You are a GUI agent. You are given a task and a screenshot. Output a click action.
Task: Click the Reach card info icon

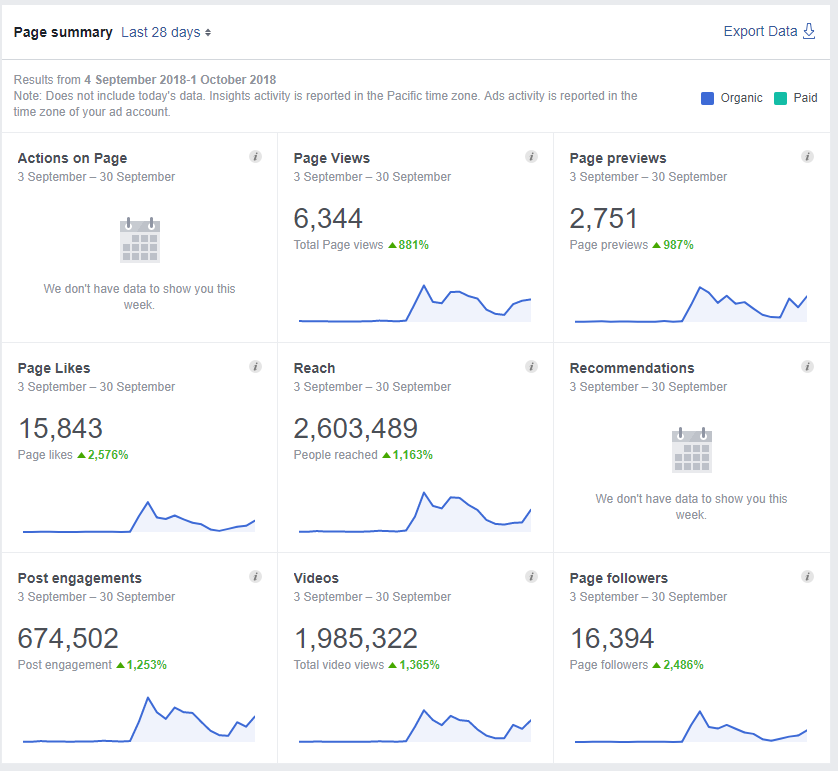[531, 367]
